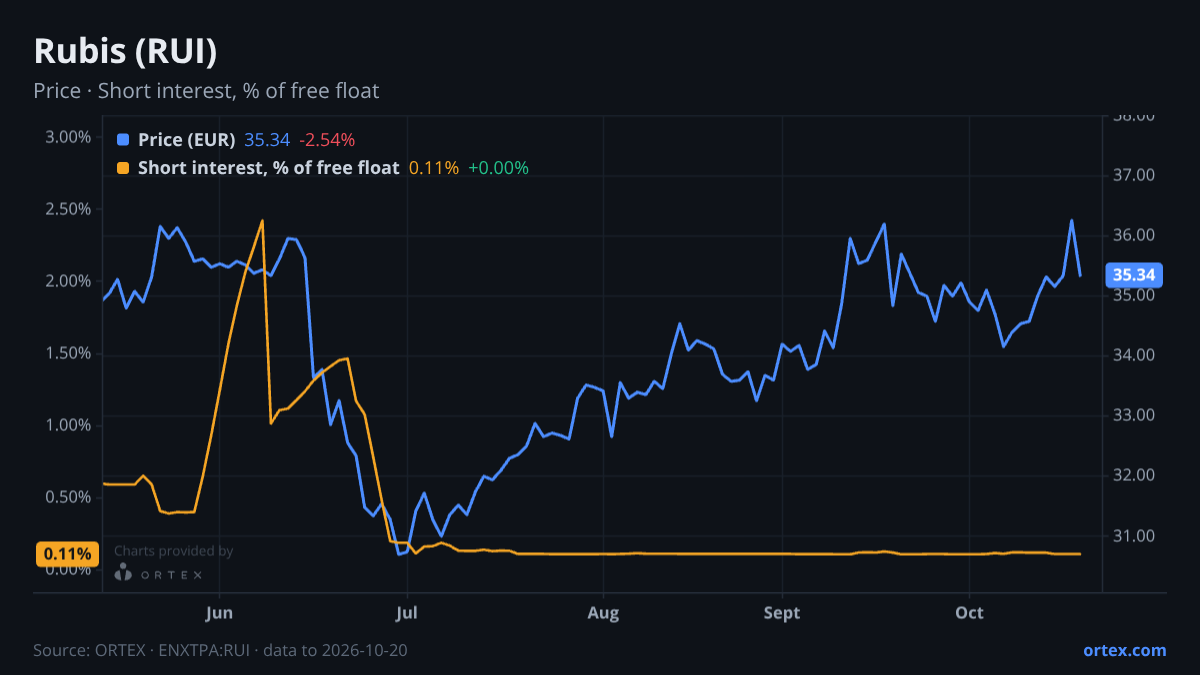Click the 37.00 right axis label
This screenshot has height=675, width=1200.
tap(1133, 176)
